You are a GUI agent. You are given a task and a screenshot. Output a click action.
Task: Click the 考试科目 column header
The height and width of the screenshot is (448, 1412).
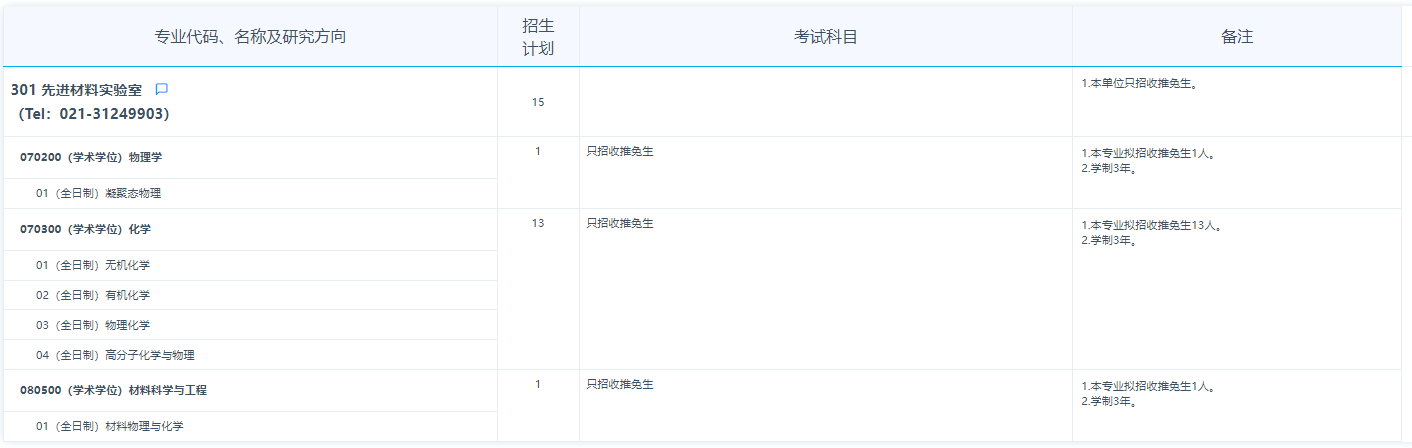click(826, 37)
